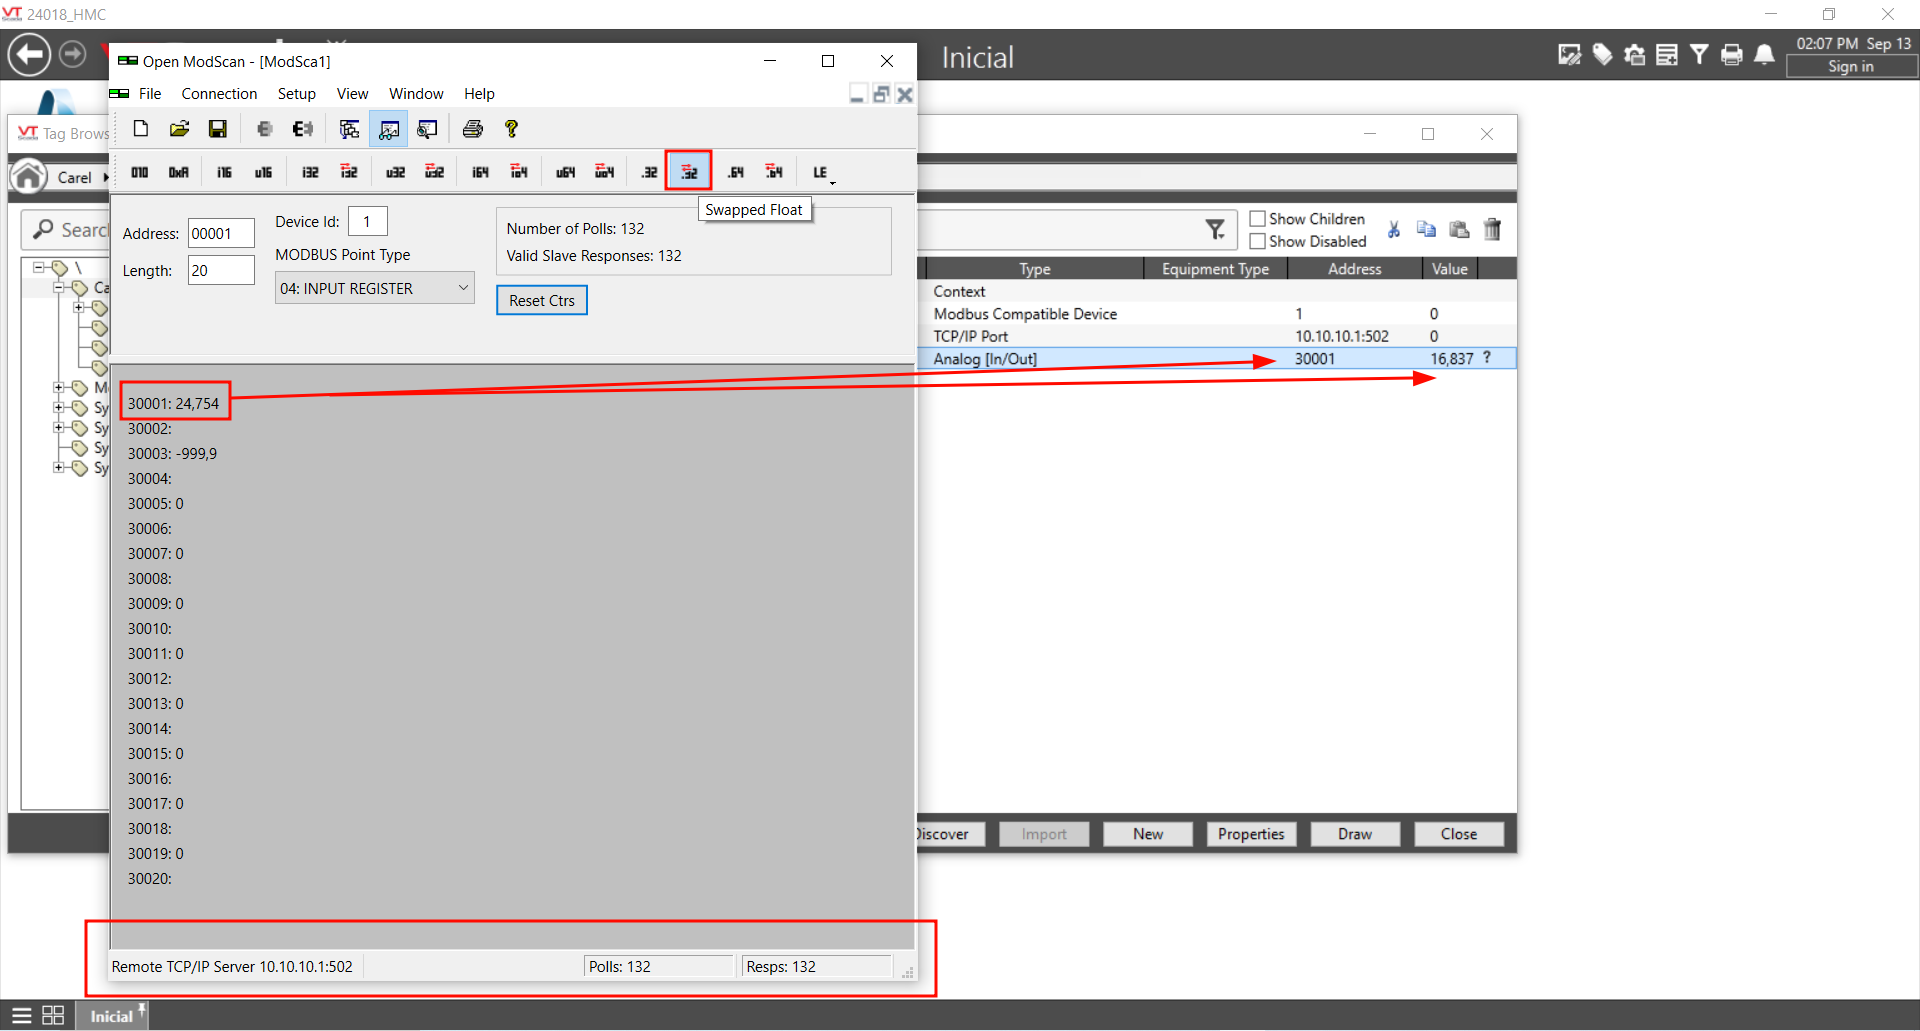Image resolution: width=1920 pixels, height=1031 pixels.
Task: Open the ModScan help question mark
Action: [x=511, y=129]
